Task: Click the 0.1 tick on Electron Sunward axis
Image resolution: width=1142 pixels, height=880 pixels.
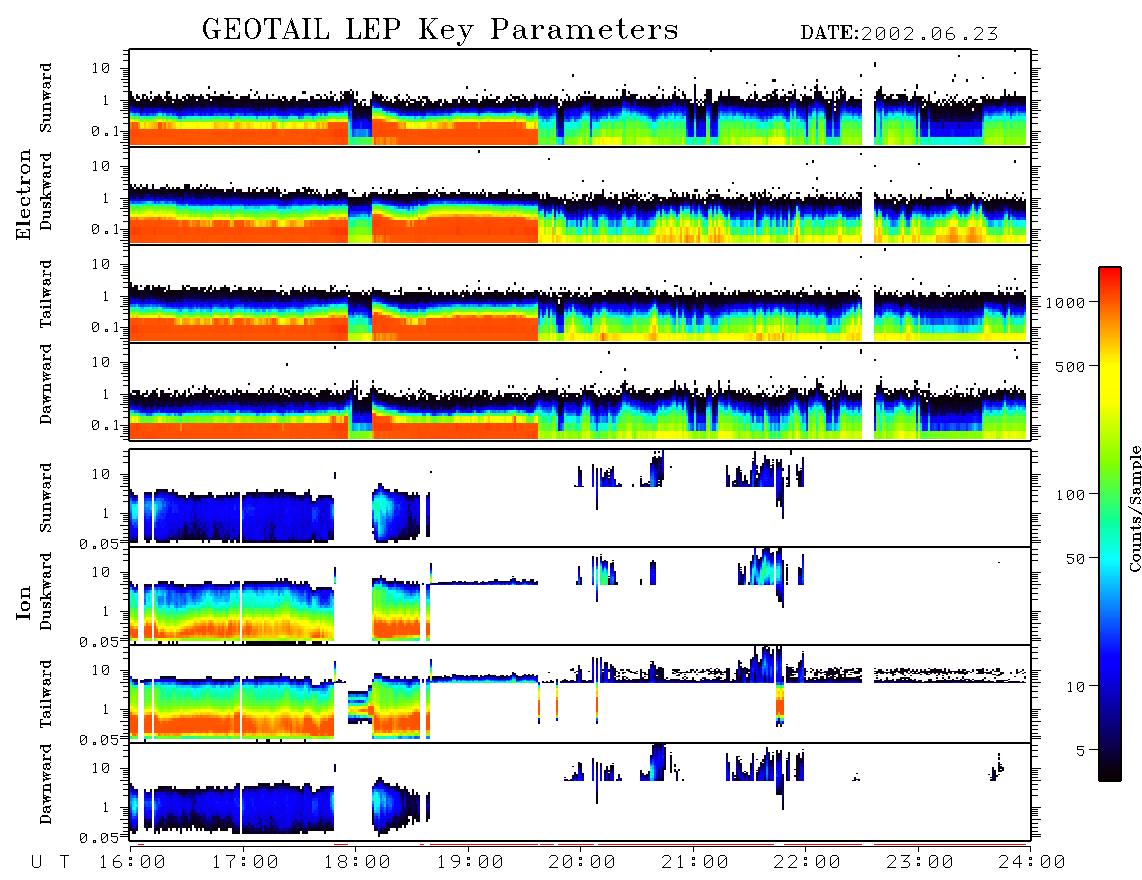Action: [x=106, y=132]
